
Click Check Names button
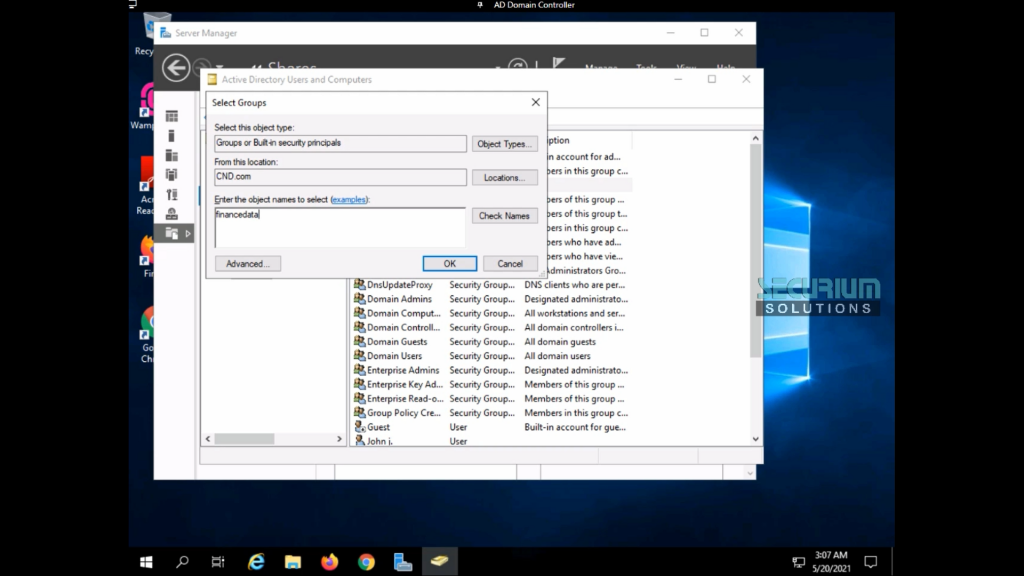click(x=504, y=216)
